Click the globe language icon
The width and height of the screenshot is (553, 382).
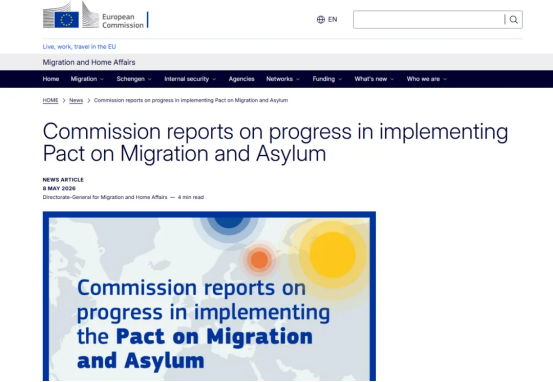pos(321,20)
